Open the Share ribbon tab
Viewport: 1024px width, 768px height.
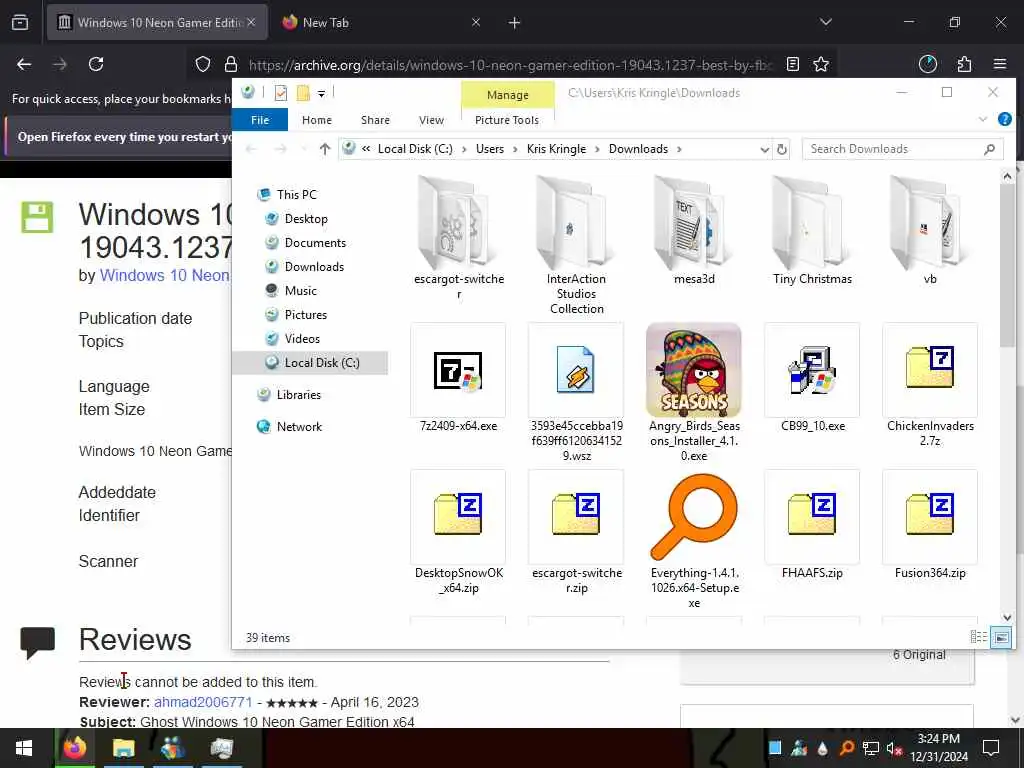pos(376,120)
